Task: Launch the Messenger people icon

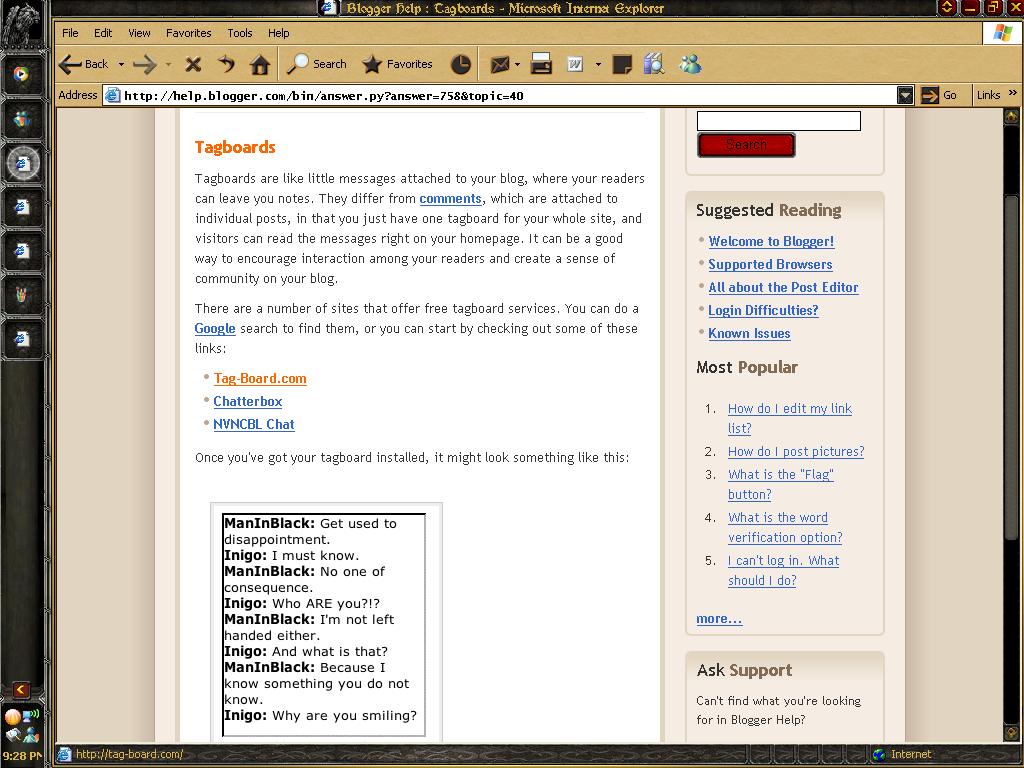Action: point(690,63)
